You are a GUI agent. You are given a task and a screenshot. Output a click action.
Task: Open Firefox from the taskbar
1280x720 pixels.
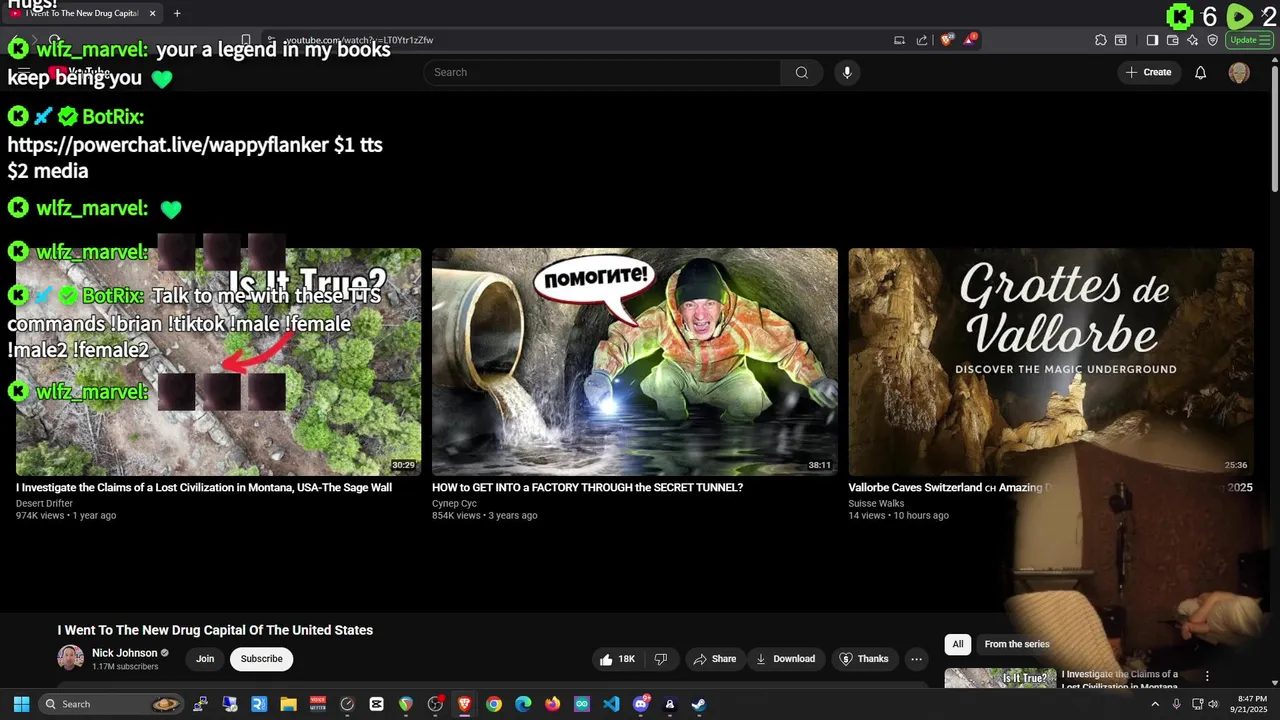(552, 704)
